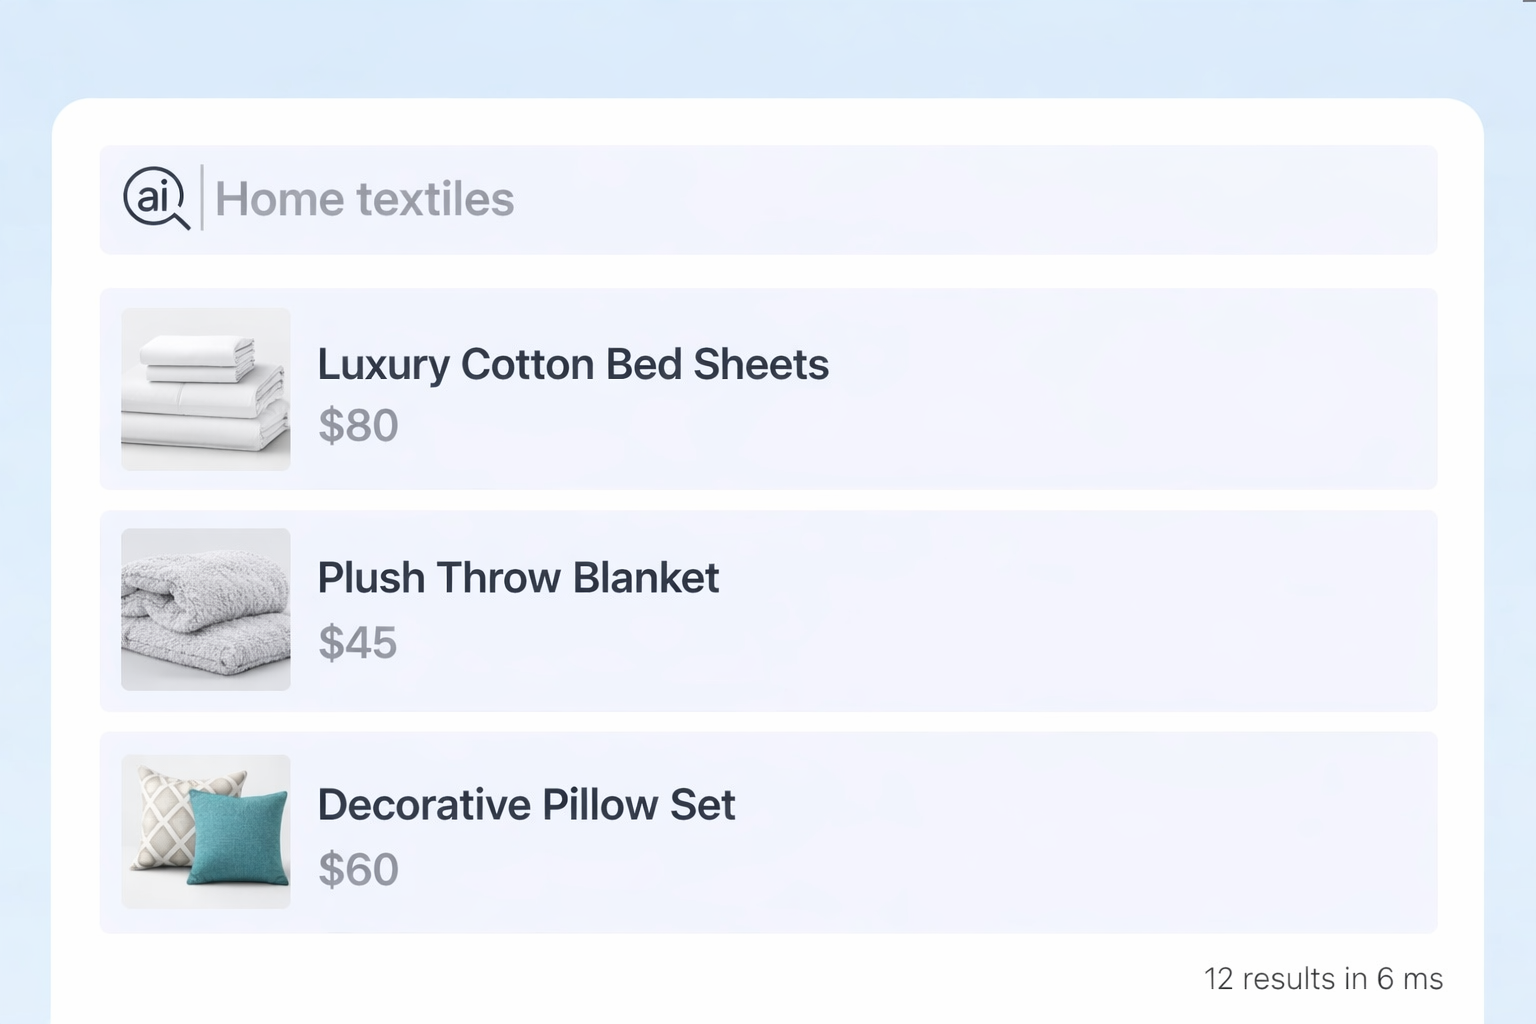Viewport: 1536px width, 1024px height.
Task: Click the $60 price label
Action: pyautogui.click(x=358, y=870)
